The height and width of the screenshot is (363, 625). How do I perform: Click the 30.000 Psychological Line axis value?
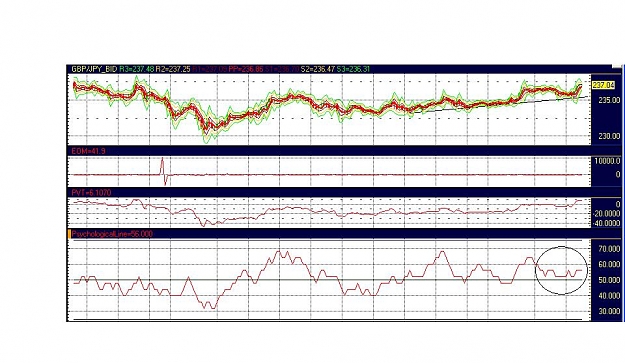click(x=609, y=311)
